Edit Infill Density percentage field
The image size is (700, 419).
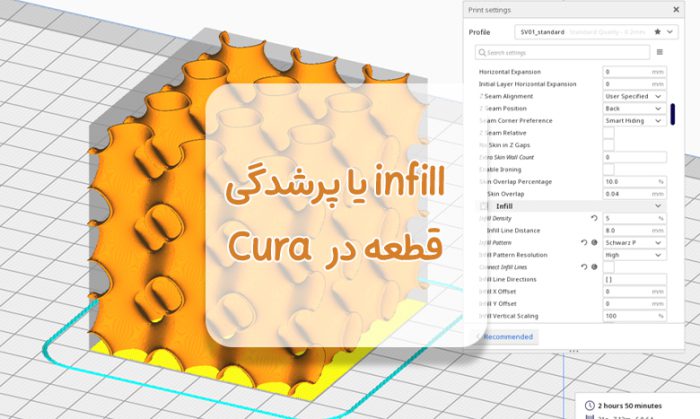coord(634,218)
